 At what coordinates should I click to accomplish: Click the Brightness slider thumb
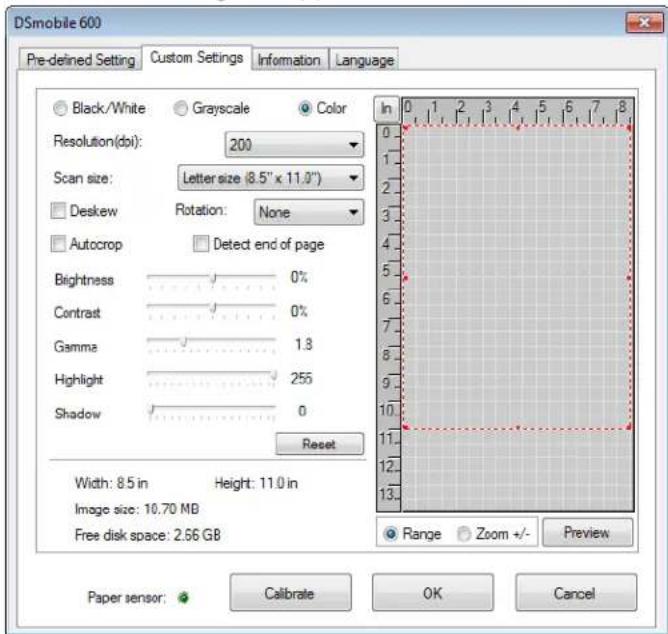[x=213, y=278]
